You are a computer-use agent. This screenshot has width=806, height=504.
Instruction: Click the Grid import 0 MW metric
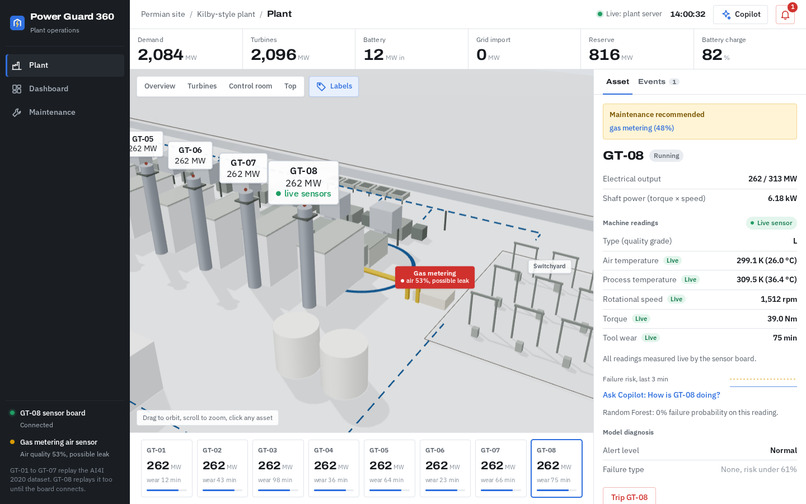coord(524,49)
